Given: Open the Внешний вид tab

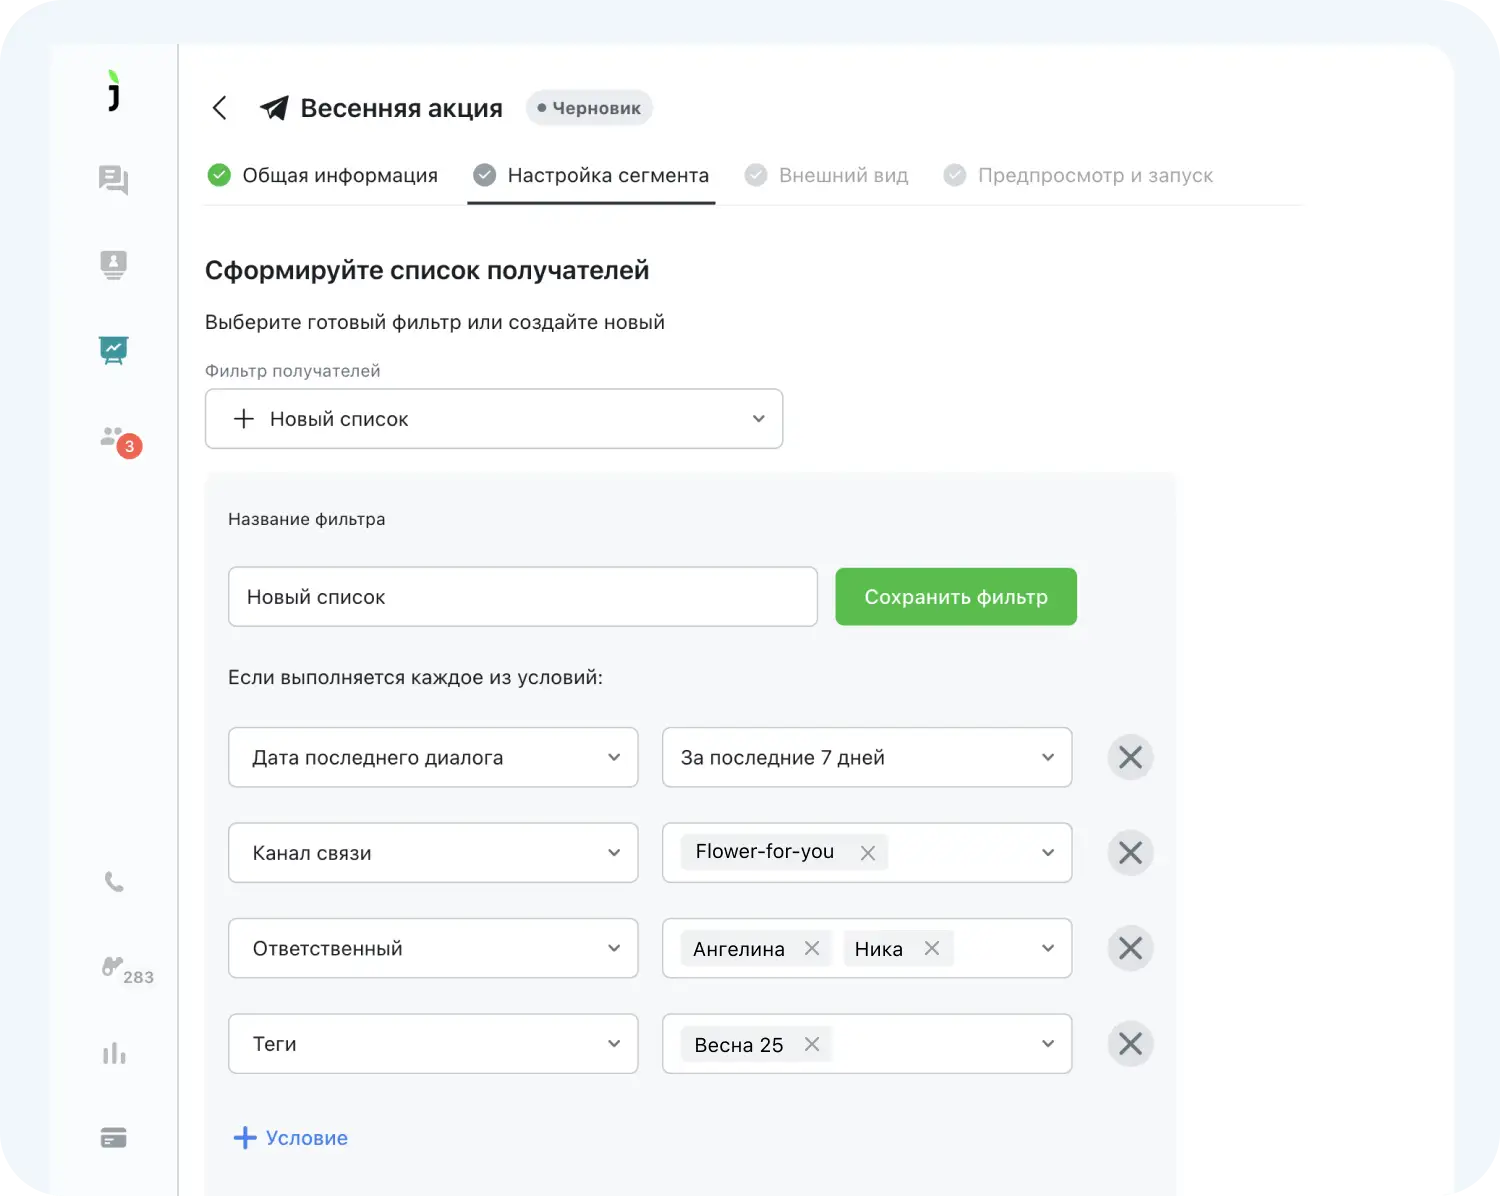Looking at the screenshot, I should pos(843,175).
